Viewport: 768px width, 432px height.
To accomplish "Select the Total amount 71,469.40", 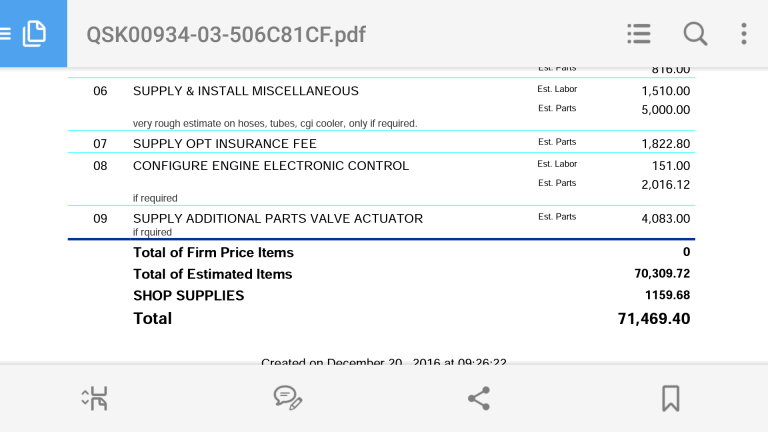I will (x=654, y=319).
